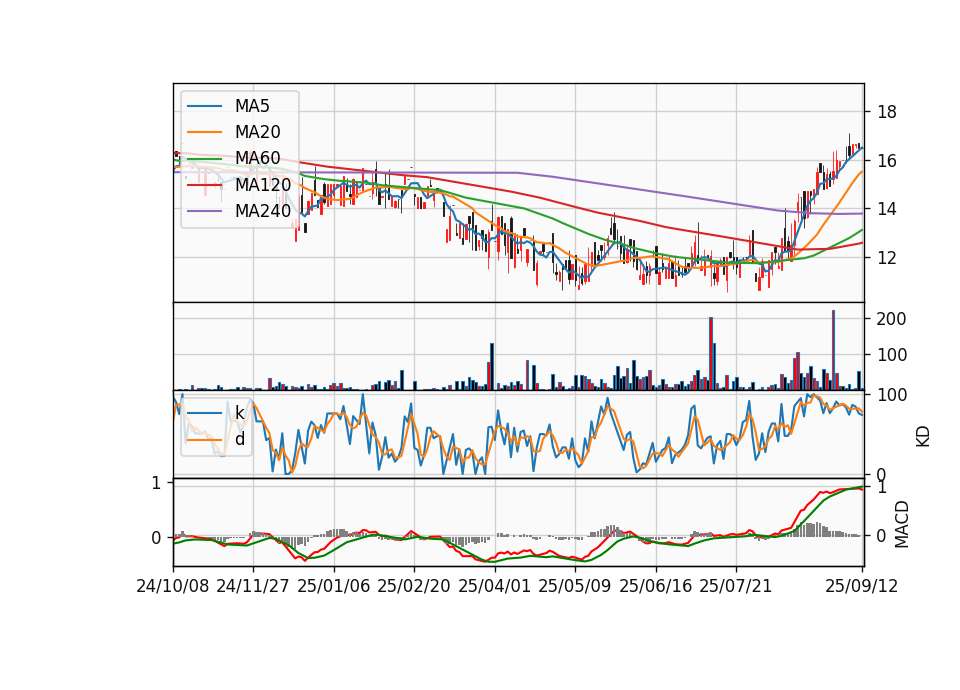Click the volume axis value 200

(x=891, y=319)
